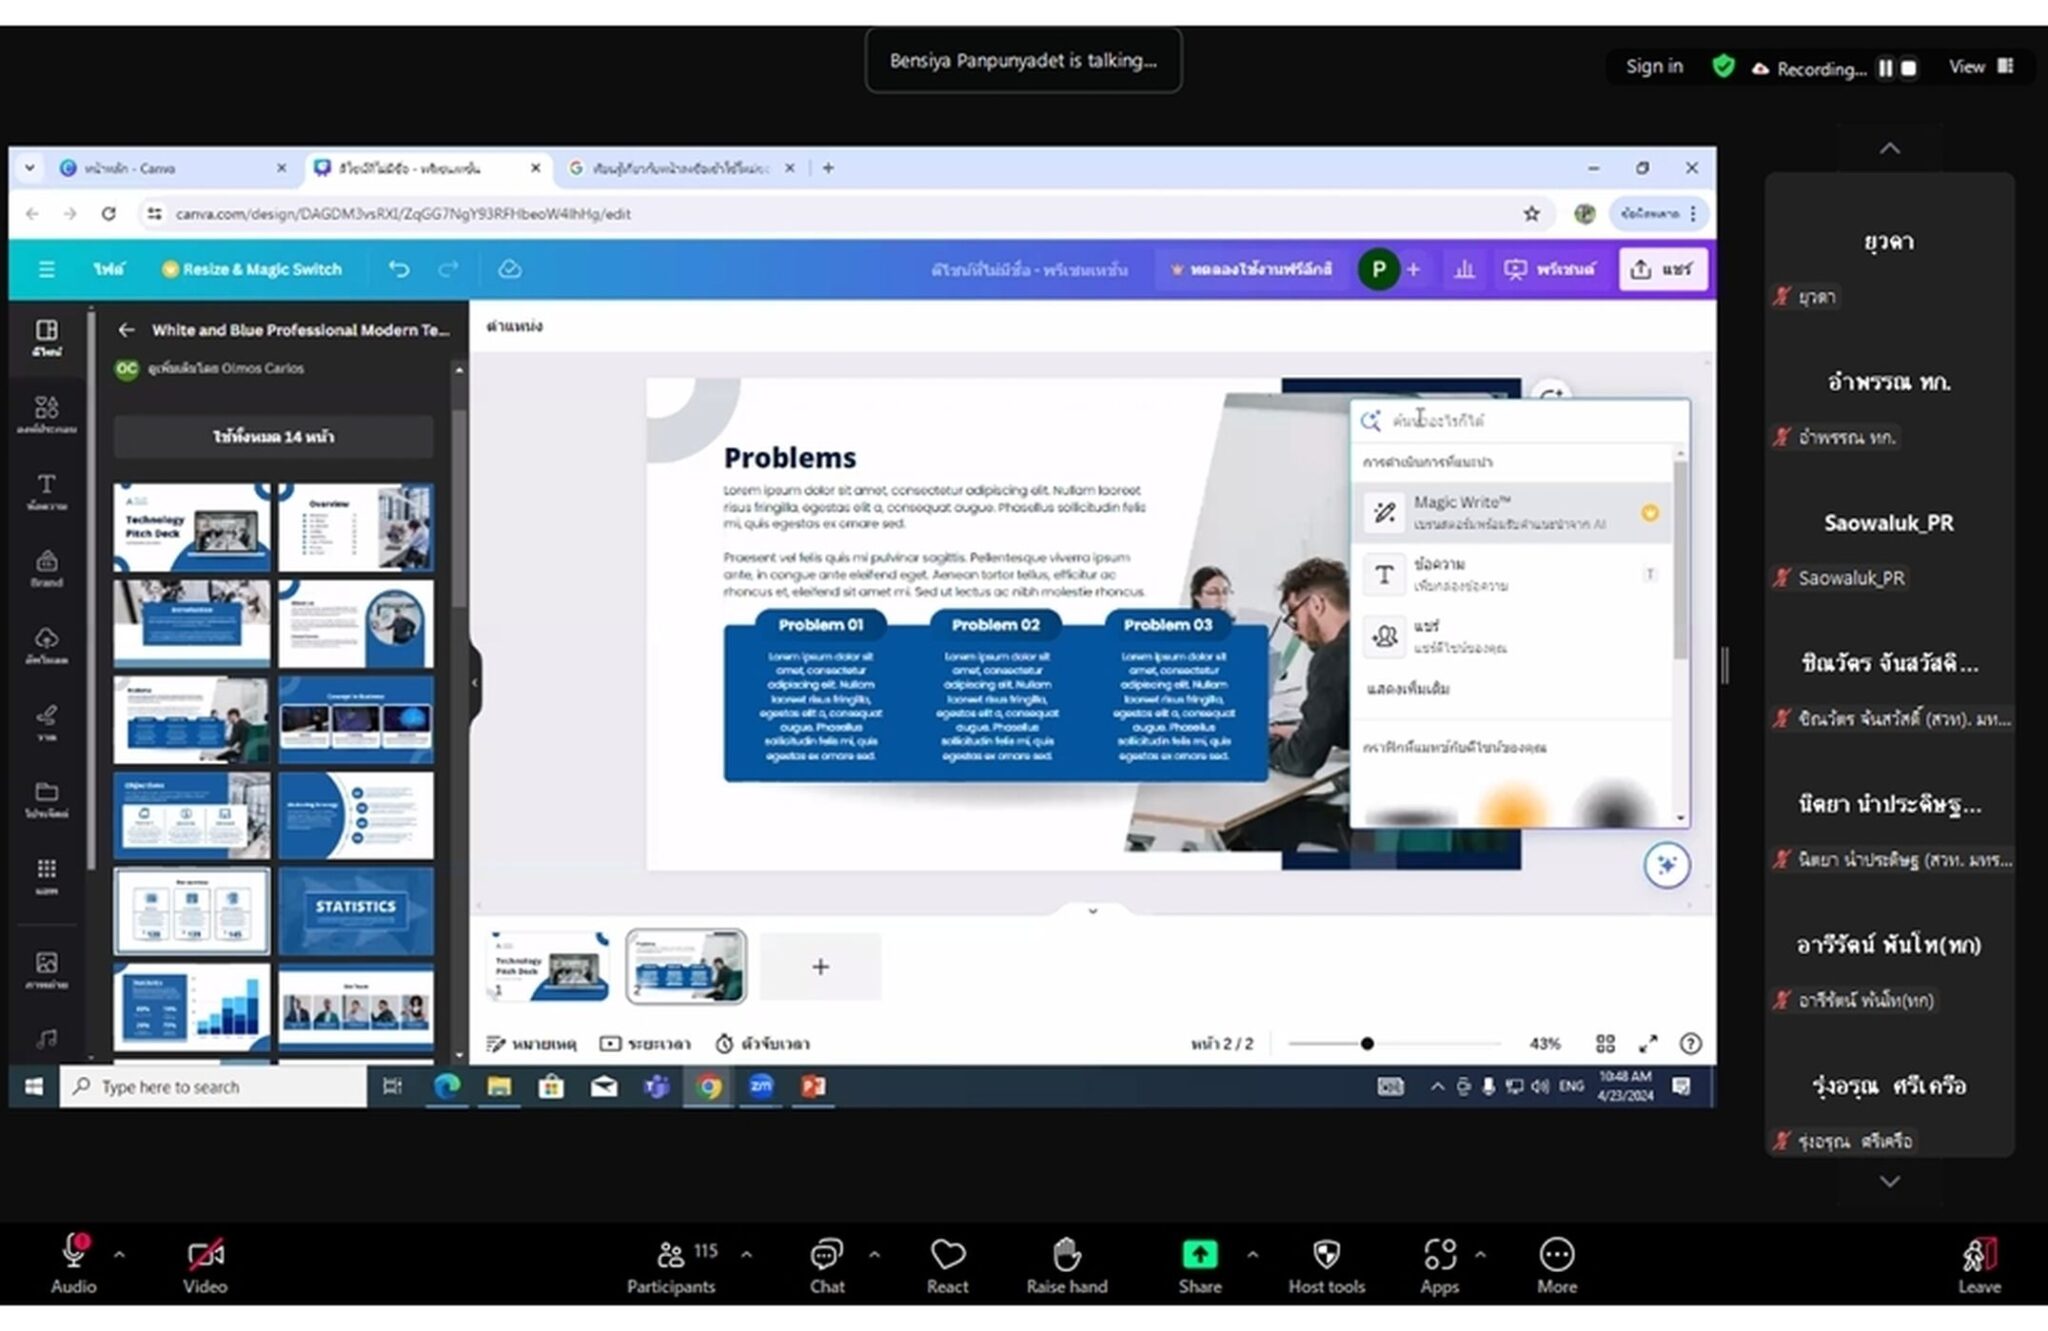Collapse the page thumbnails chevron
Screen dimensions: 2048x1331
point(1092,911)
